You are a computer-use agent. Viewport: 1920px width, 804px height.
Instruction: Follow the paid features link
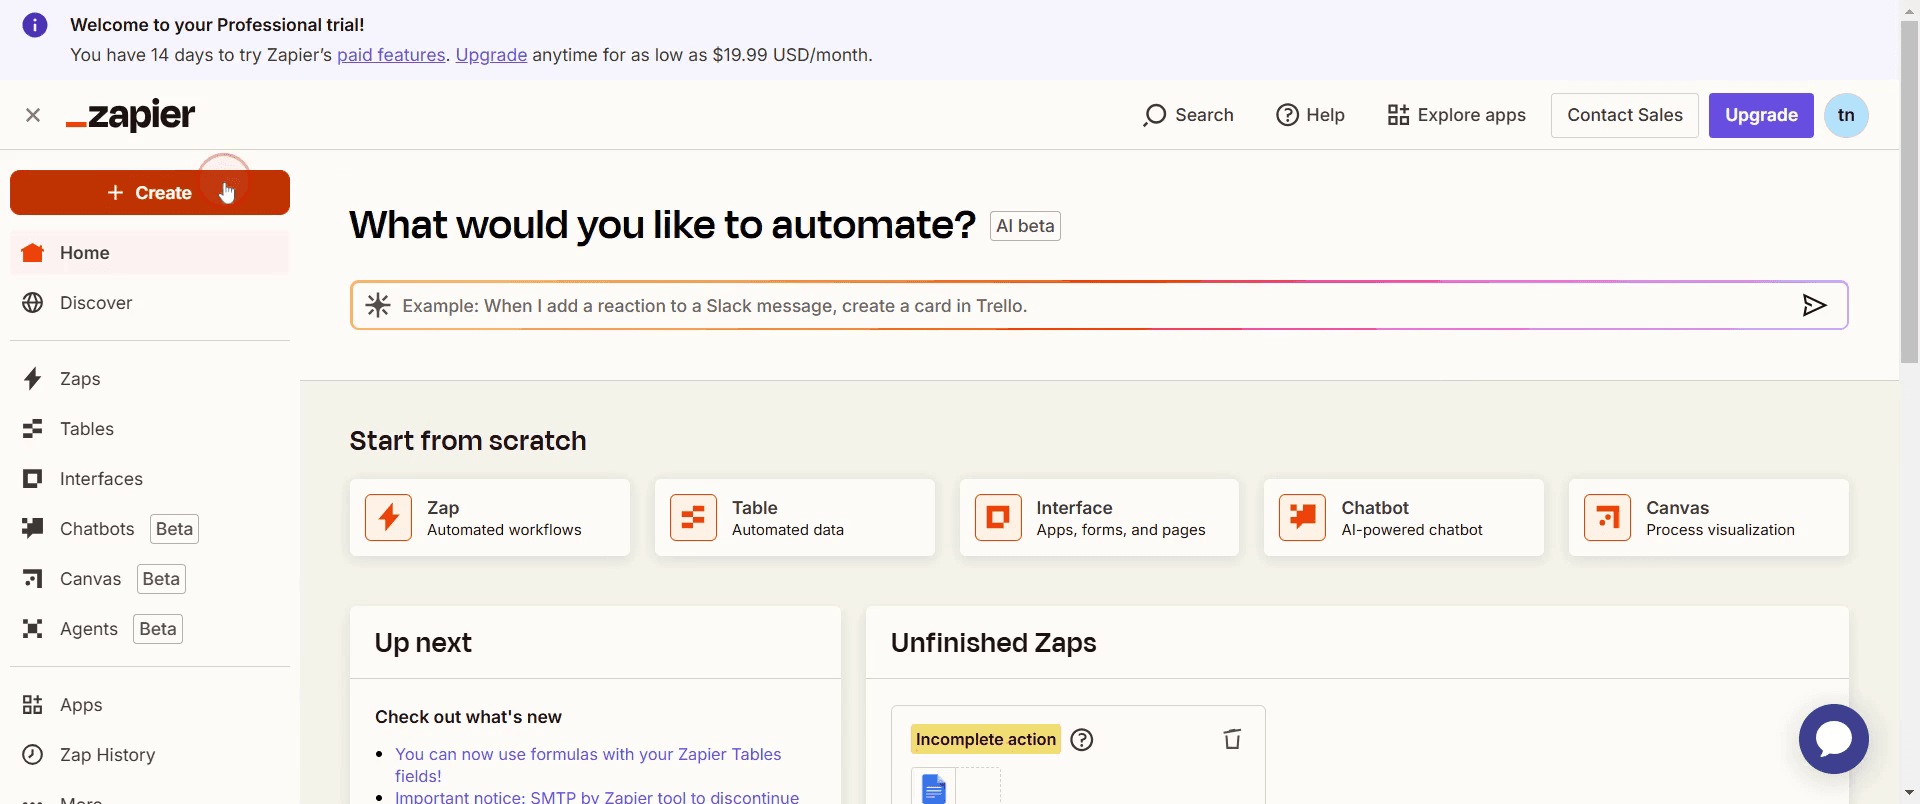pos(391,55)
